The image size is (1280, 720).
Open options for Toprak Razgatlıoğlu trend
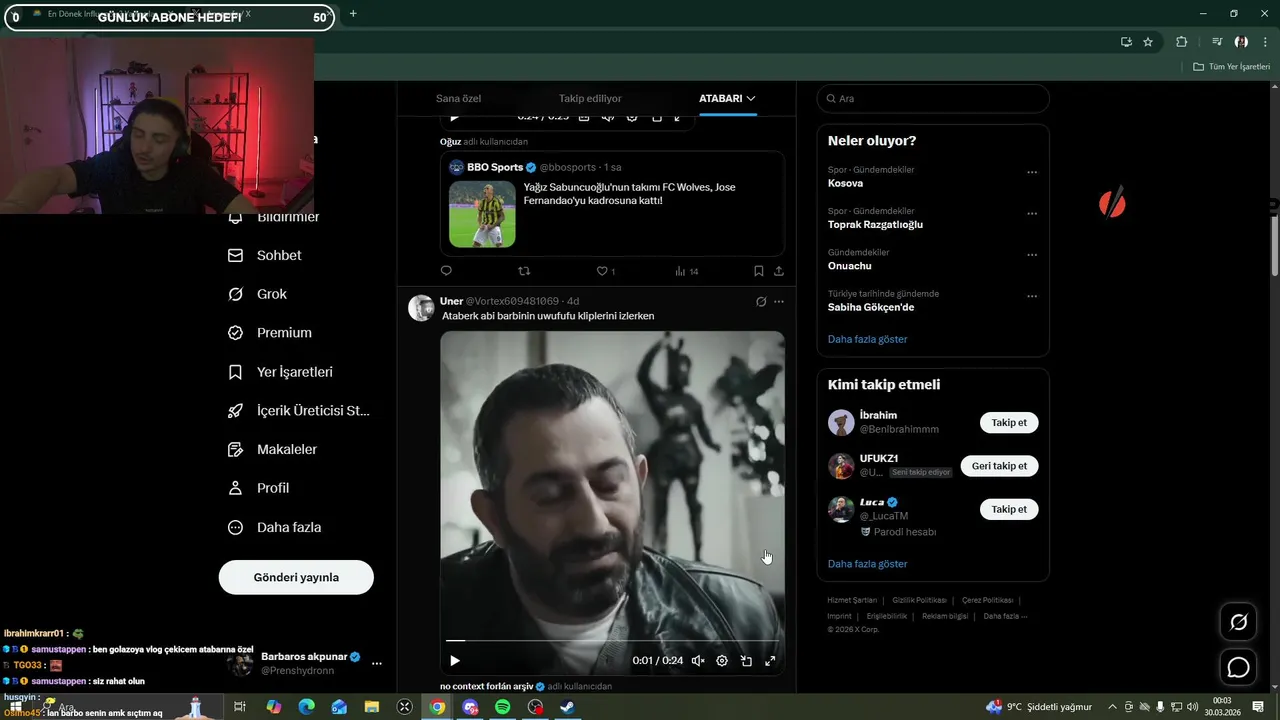pyautogui.click(x=1032, y=214)
